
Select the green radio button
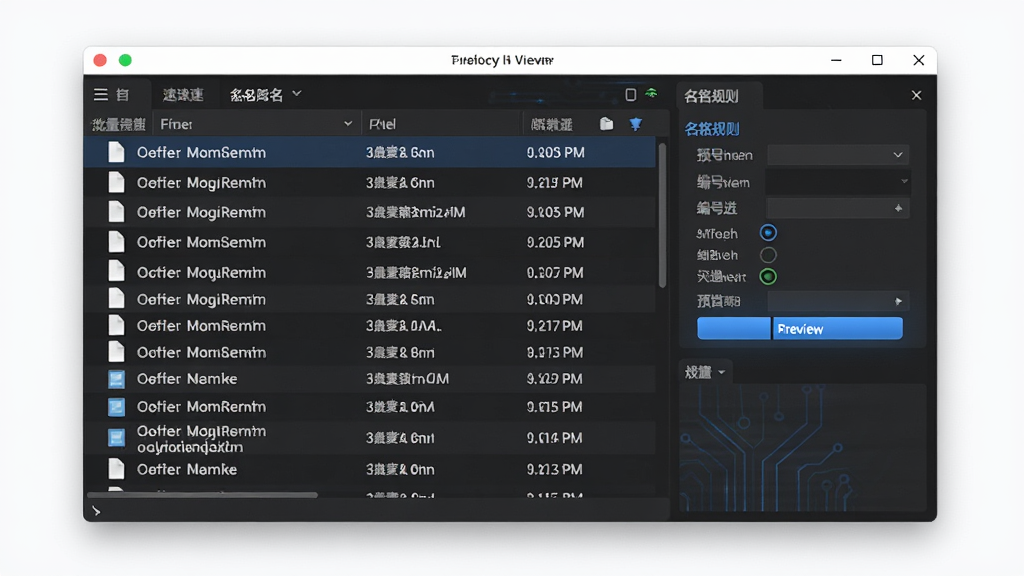point(768,277)
